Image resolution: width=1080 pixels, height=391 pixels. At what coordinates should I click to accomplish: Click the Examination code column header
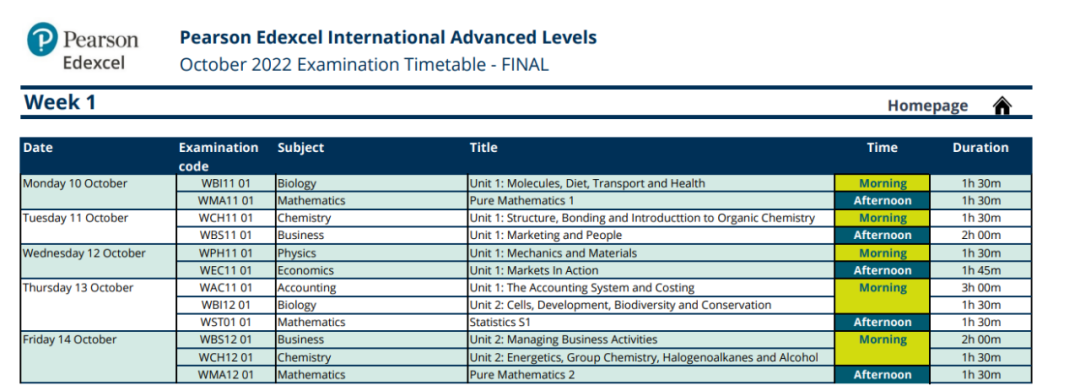(218, 157)
